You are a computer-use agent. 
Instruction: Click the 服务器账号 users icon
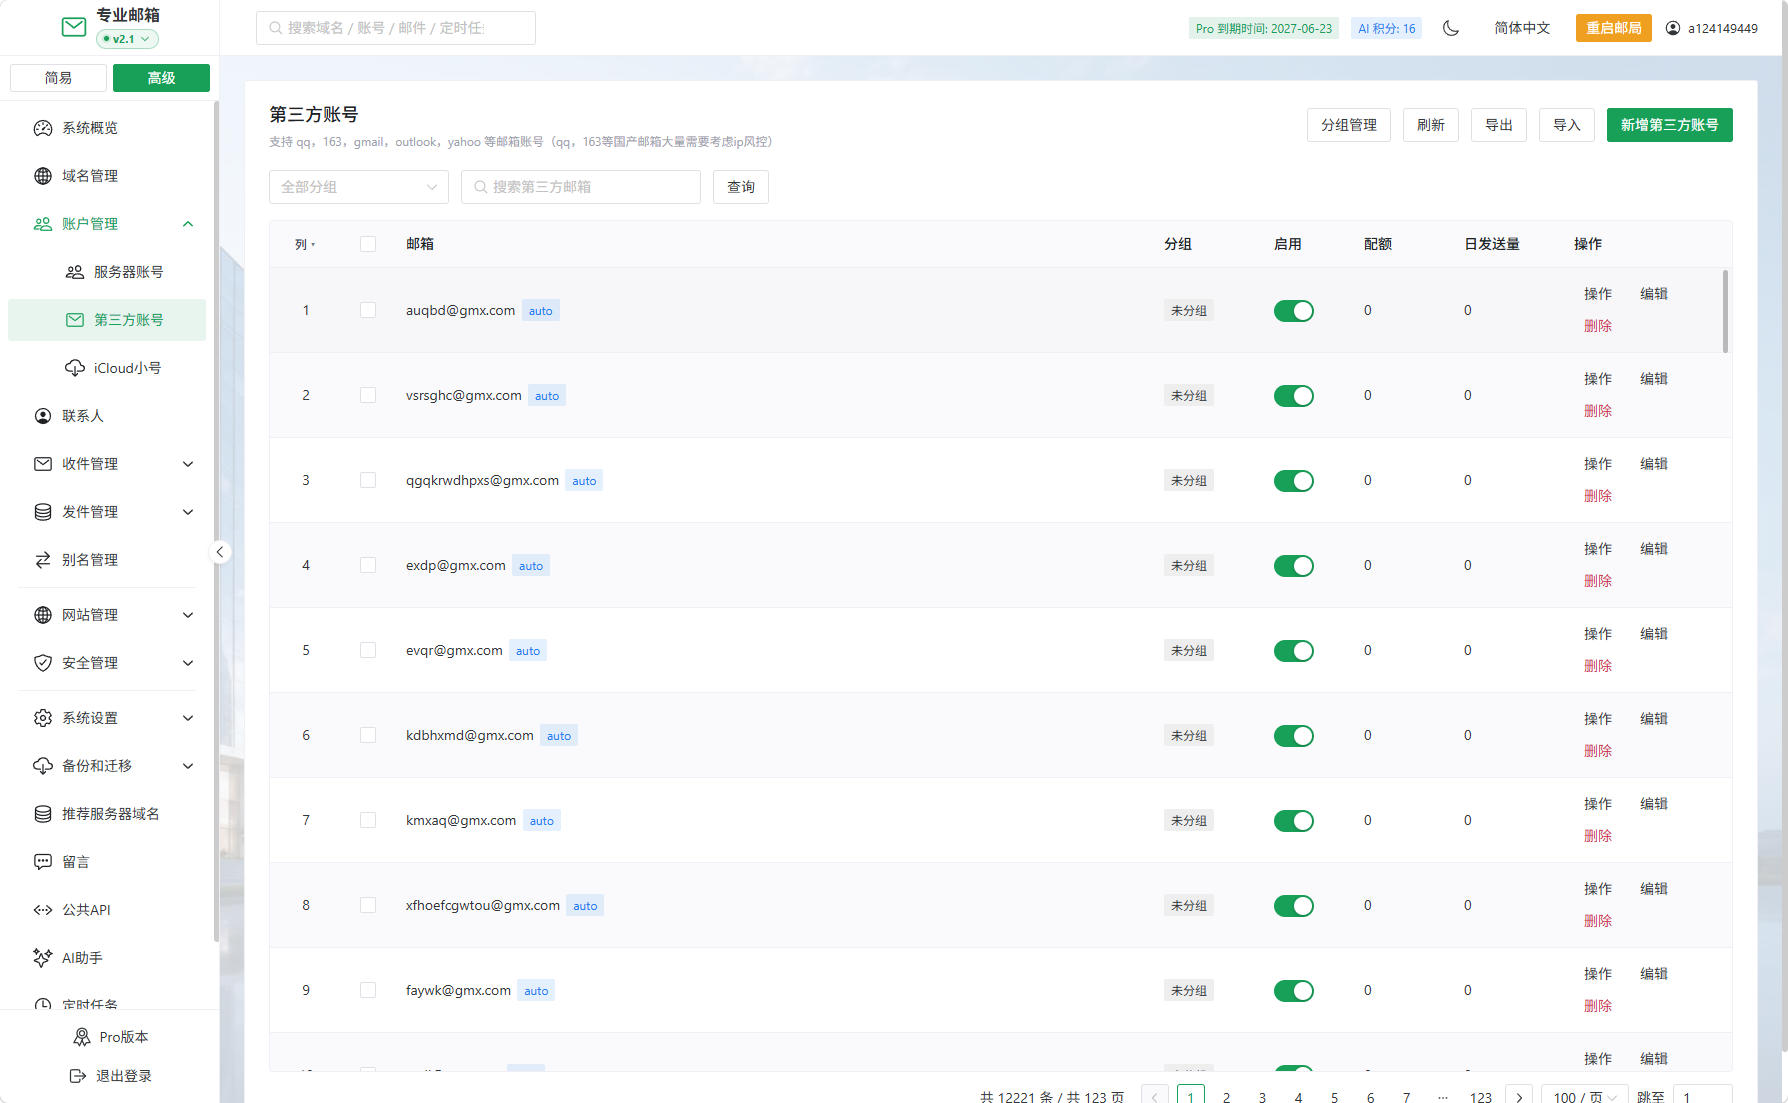[75, 272]
